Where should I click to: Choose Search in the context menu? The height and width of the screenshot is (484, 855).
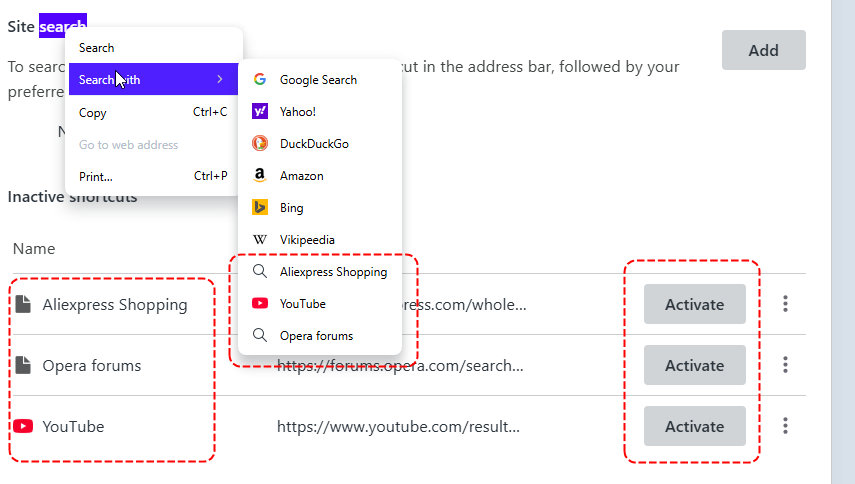[153, 48]
